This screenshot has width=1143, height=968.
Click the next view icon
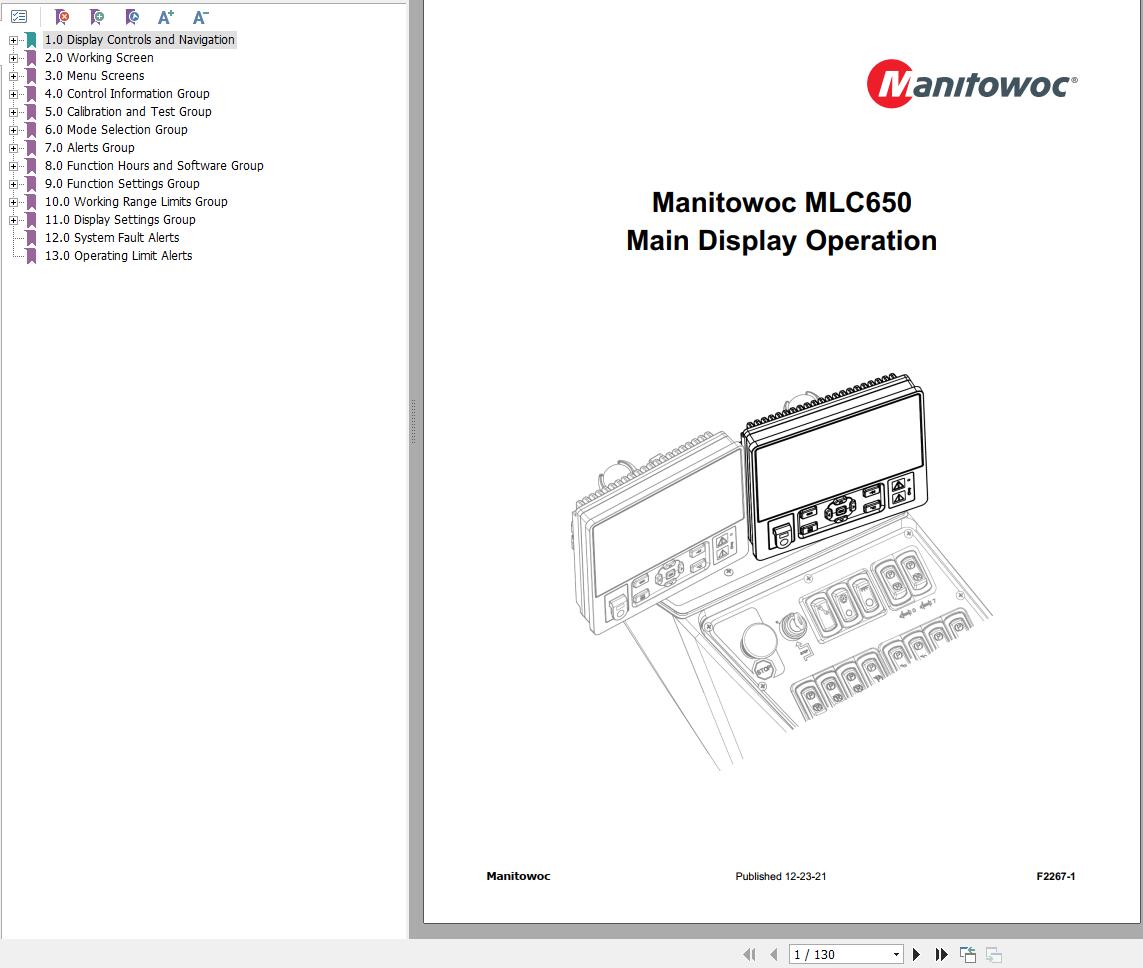pyautogui.click(x=992, y=953)
